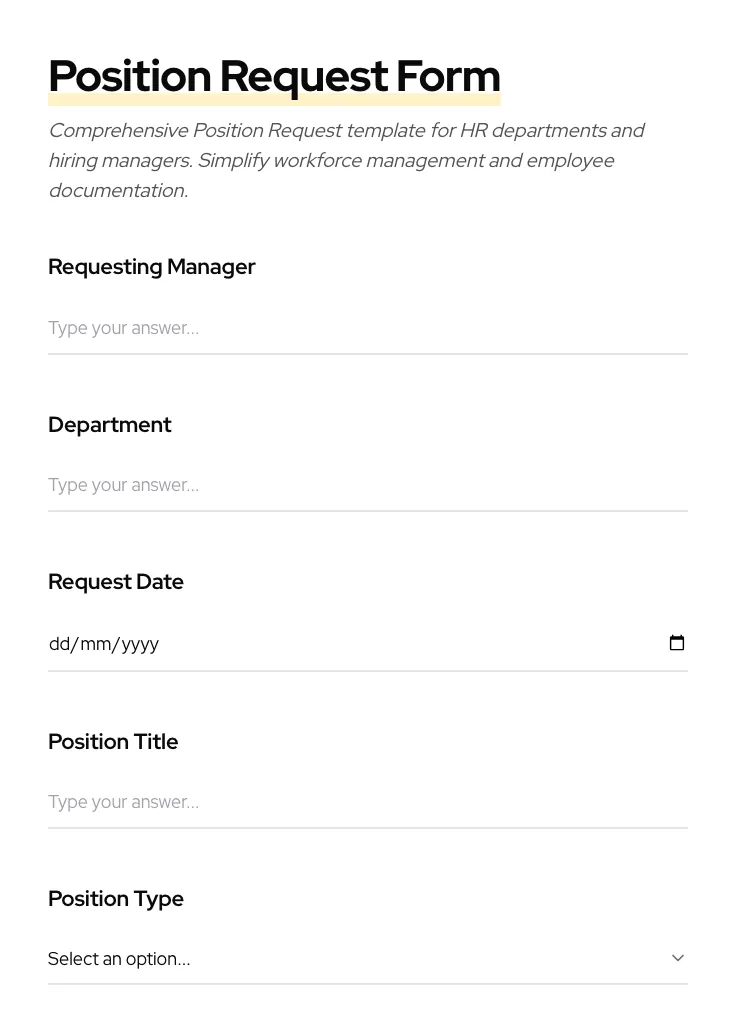The image size is (736, 1024).
Task: Click the 'Requesting Manager' field label
Action: tap(152, 267)
